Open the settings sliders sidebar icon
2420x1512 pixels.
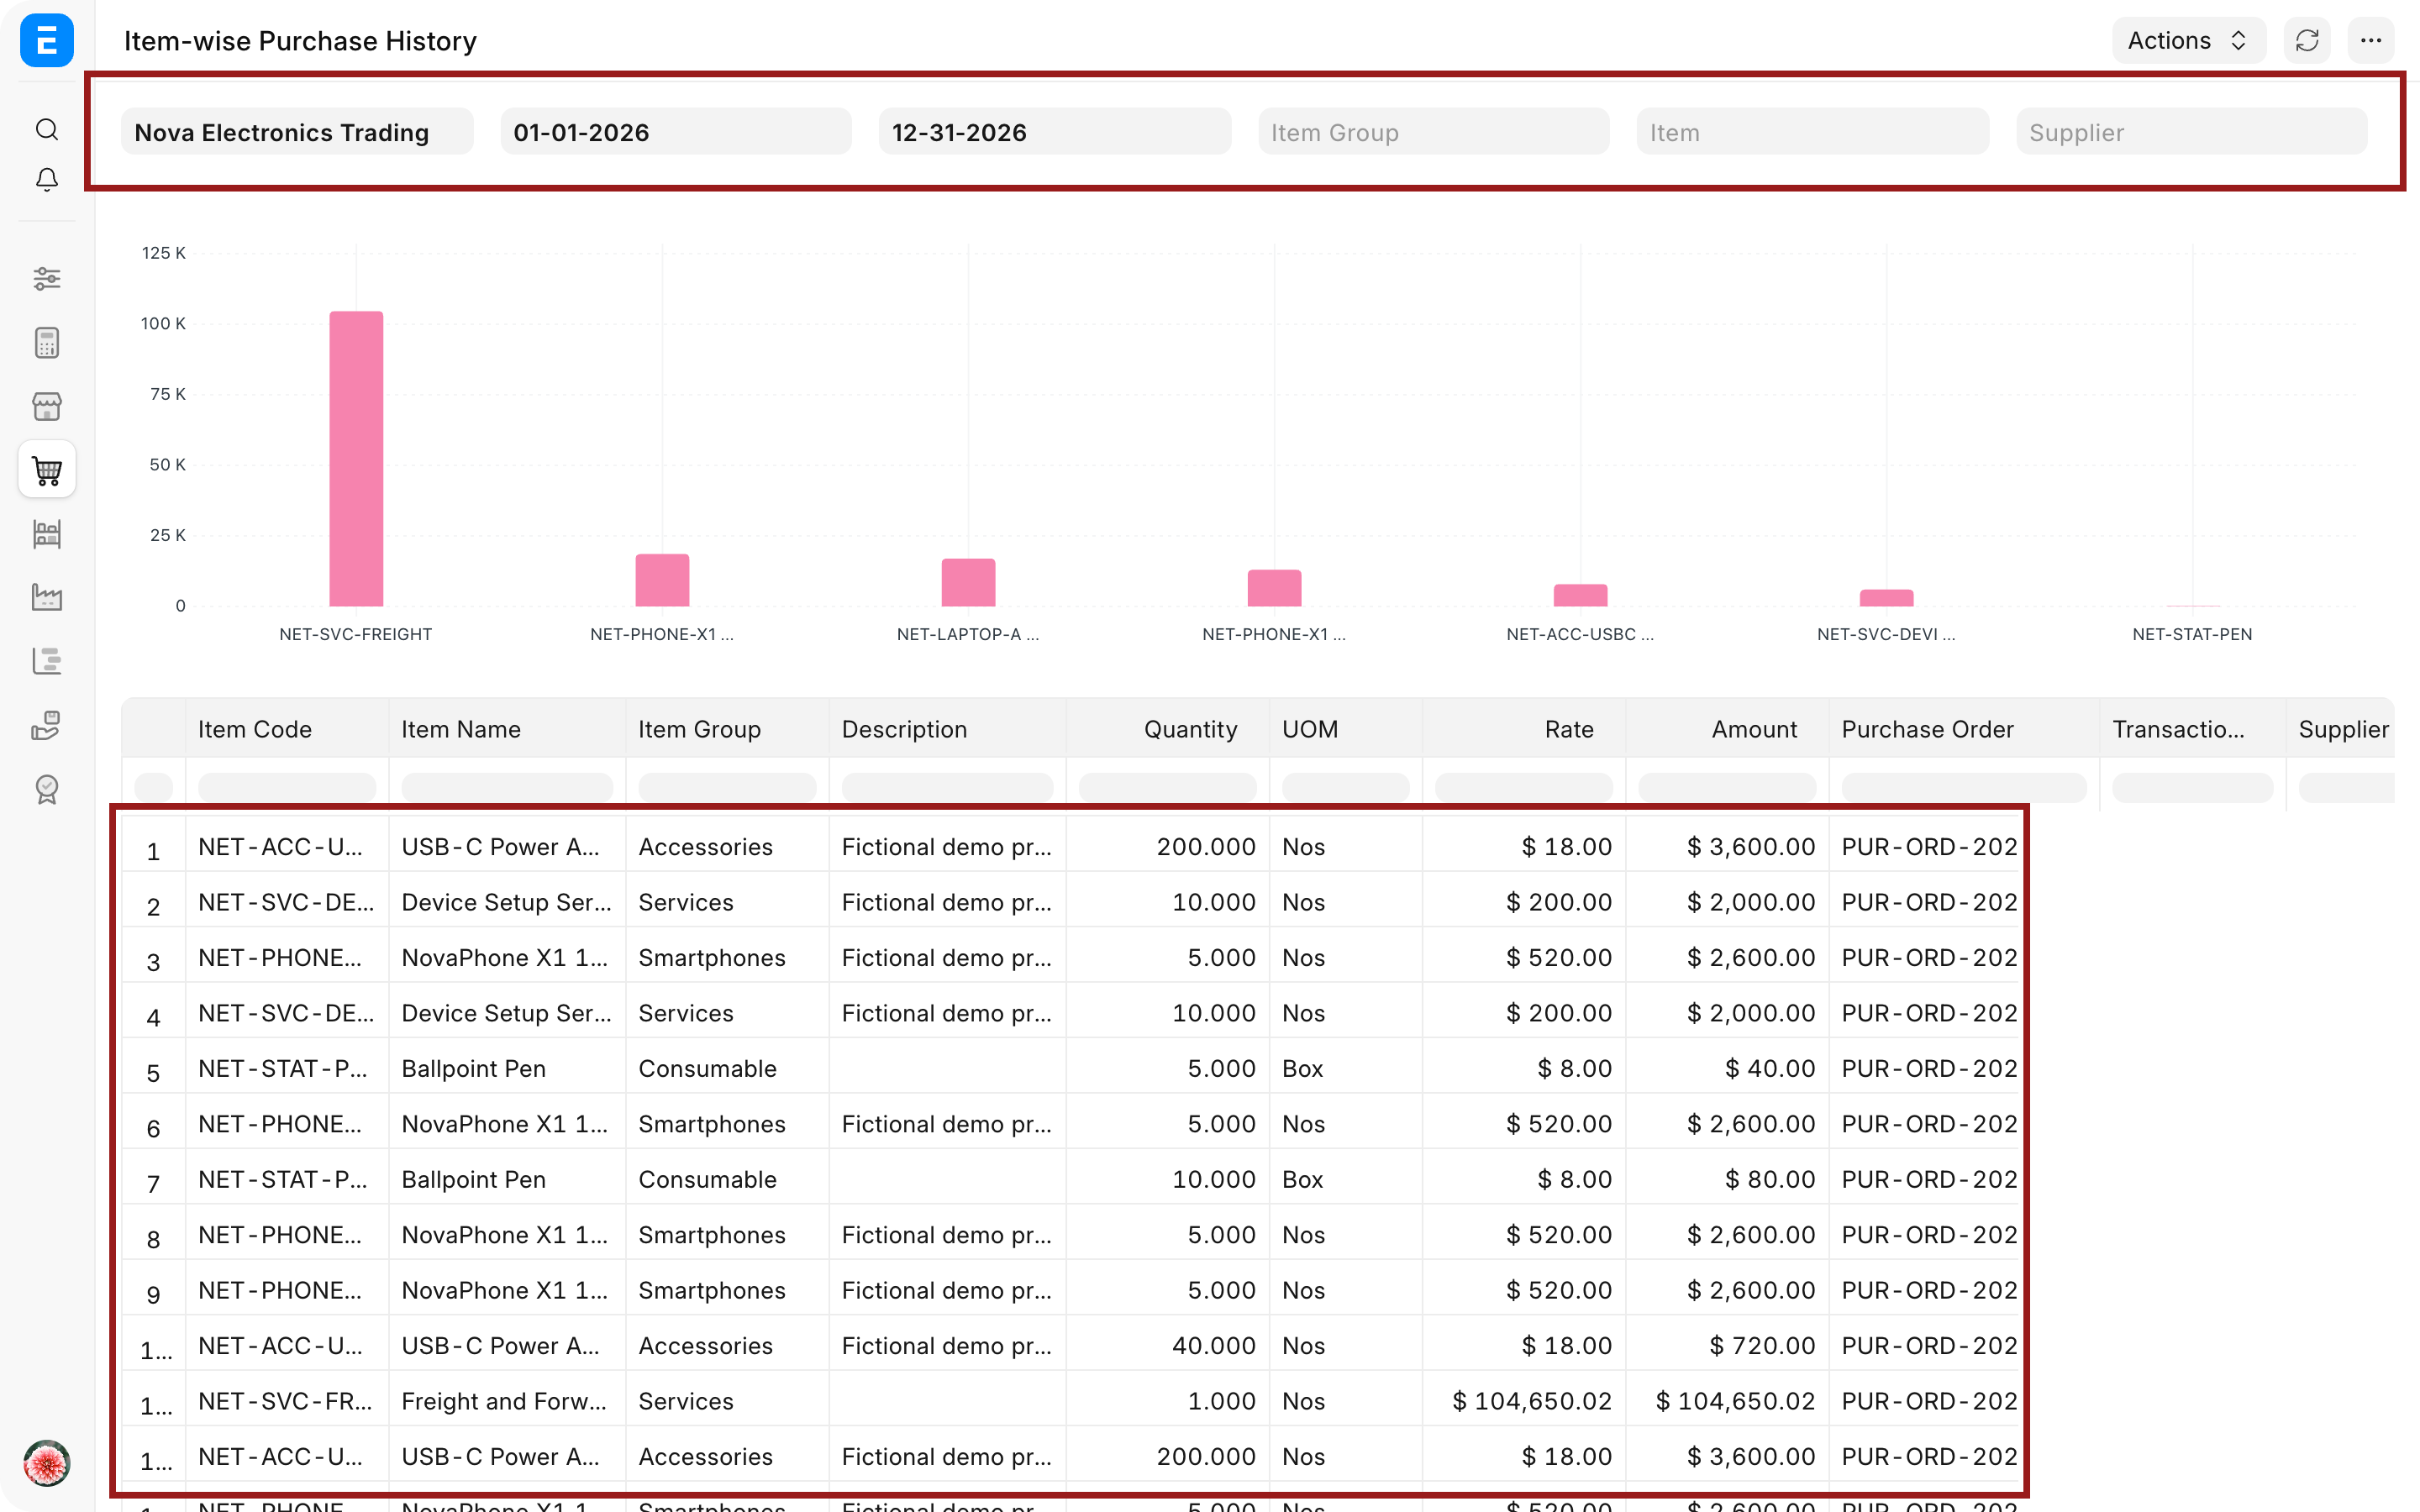tap(46, 278)
